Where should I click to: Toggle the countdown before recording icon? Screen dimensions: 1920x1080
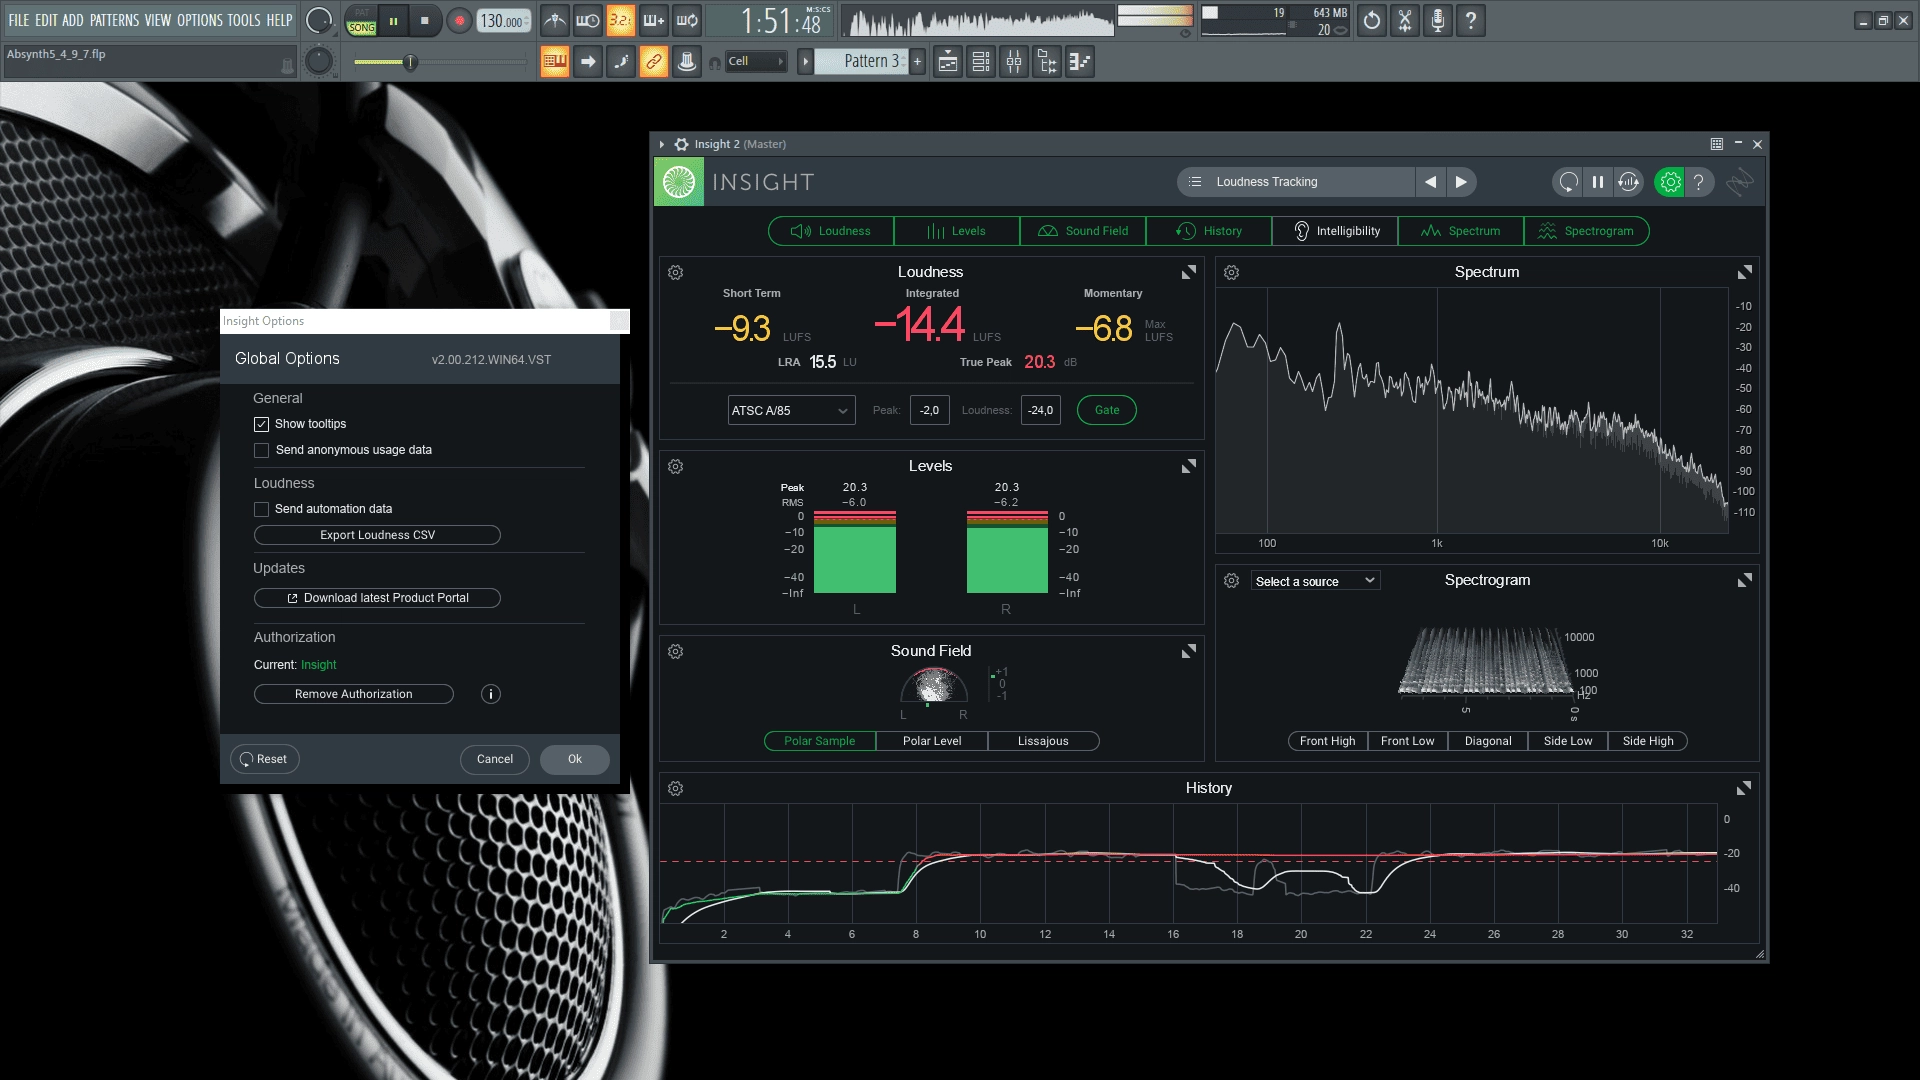click(621, 20)
